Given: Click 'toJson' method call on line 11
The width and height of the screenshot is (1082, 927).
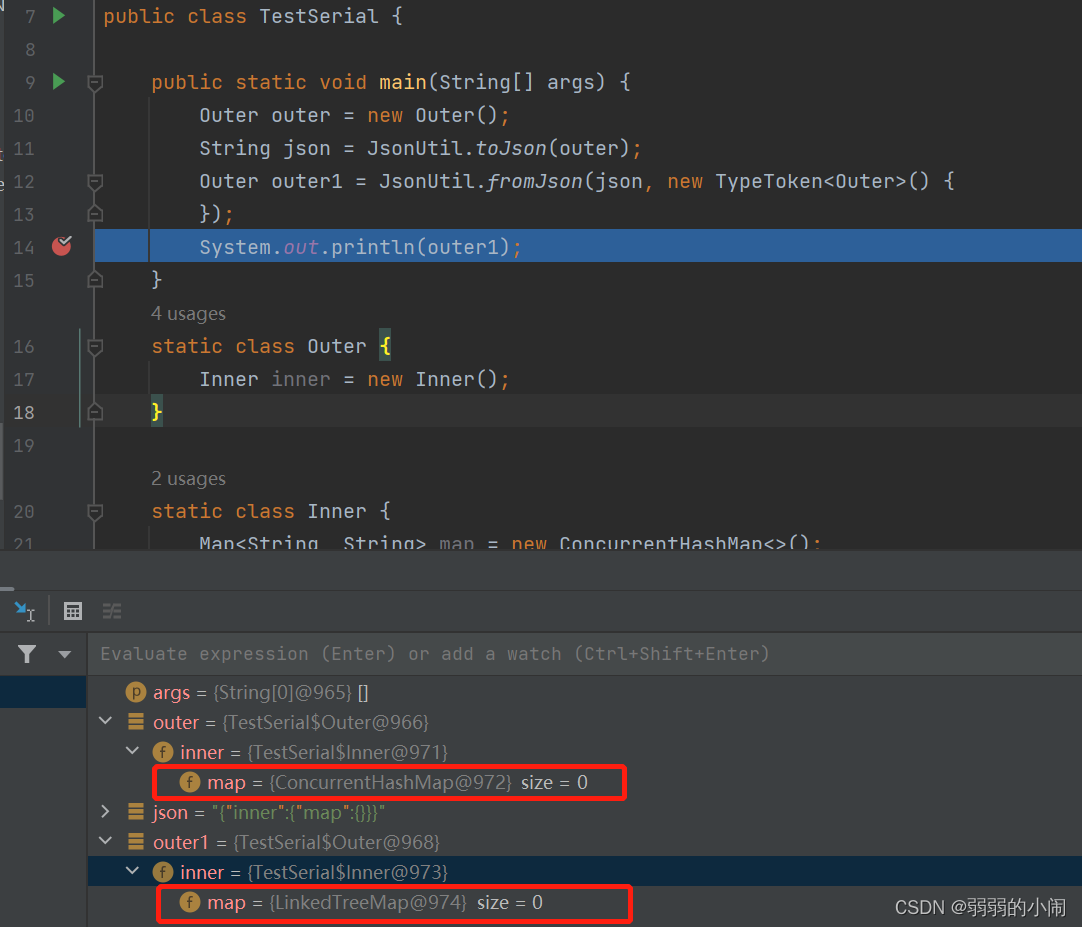Looking at the screenshot, I should [x=511, y=148].
